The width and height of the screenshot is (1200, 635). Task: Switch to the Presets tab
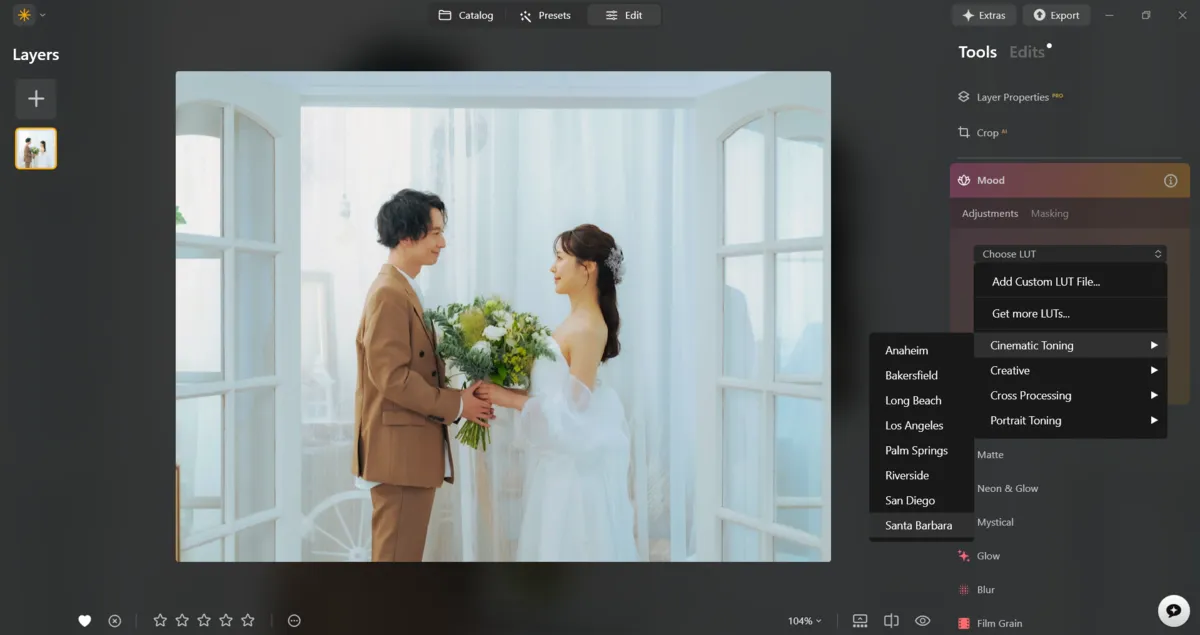click(x=545, y=15)
